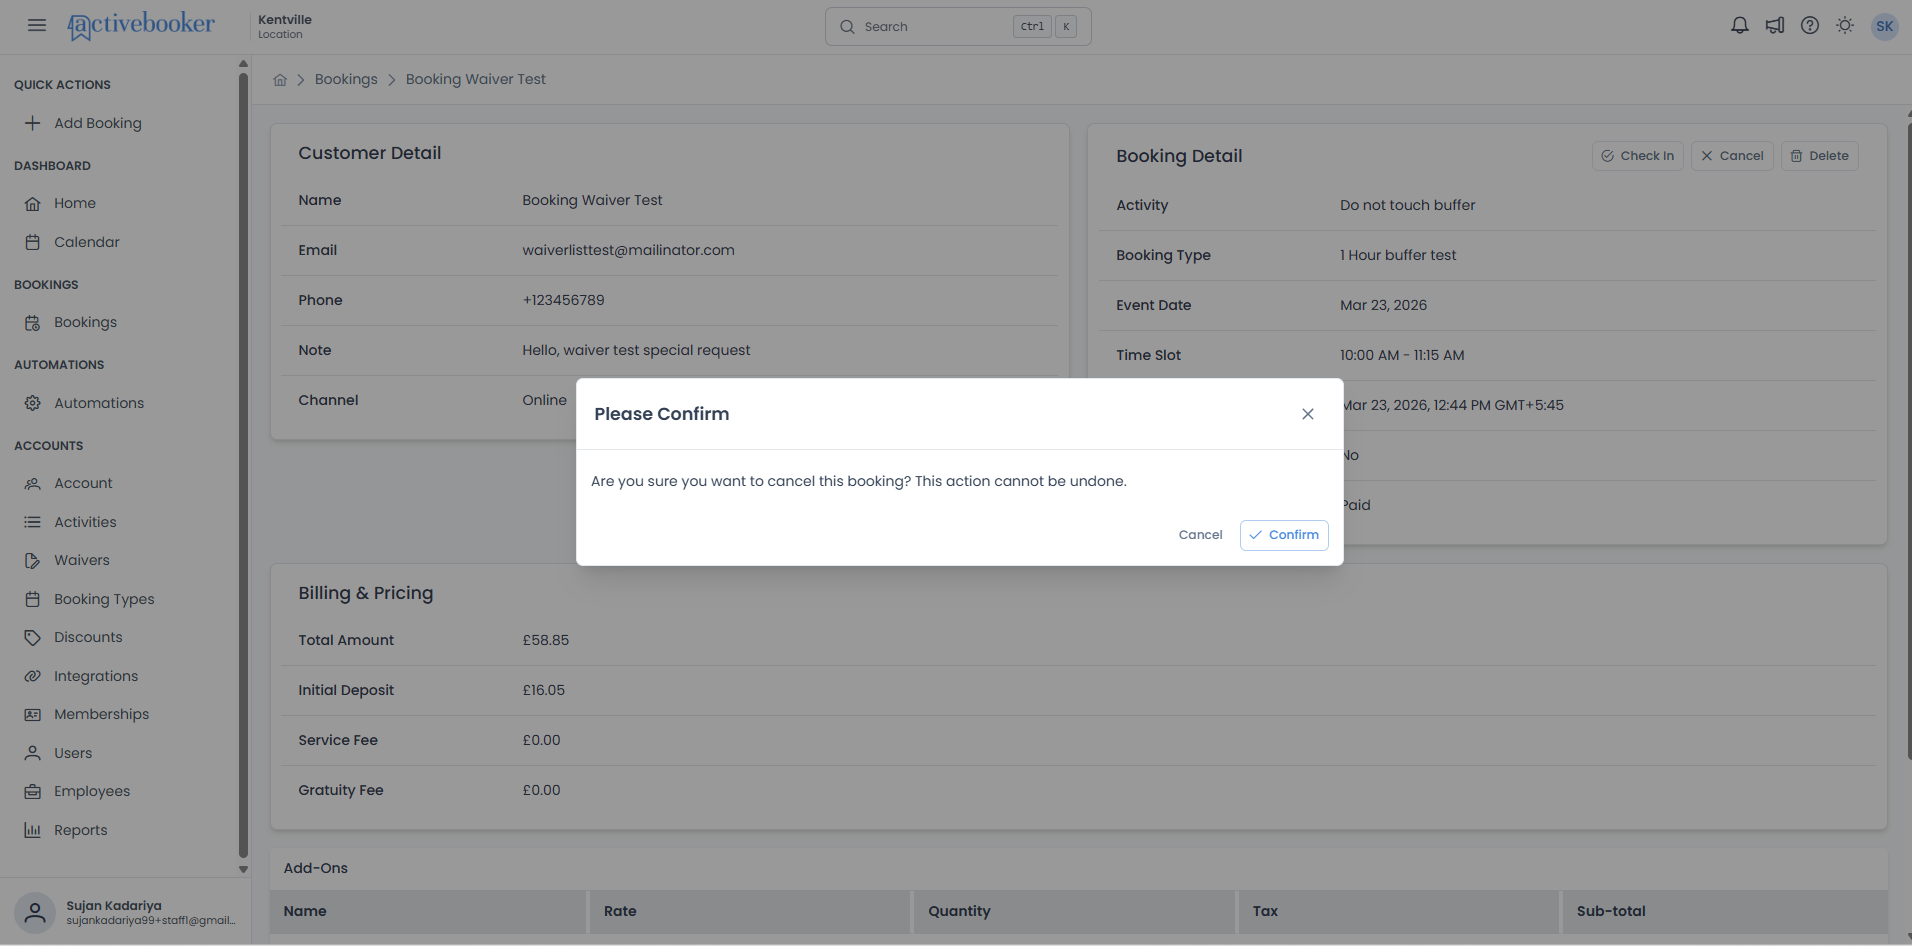
Task: Click the Waivers document icon
Action: click(33, 560)
